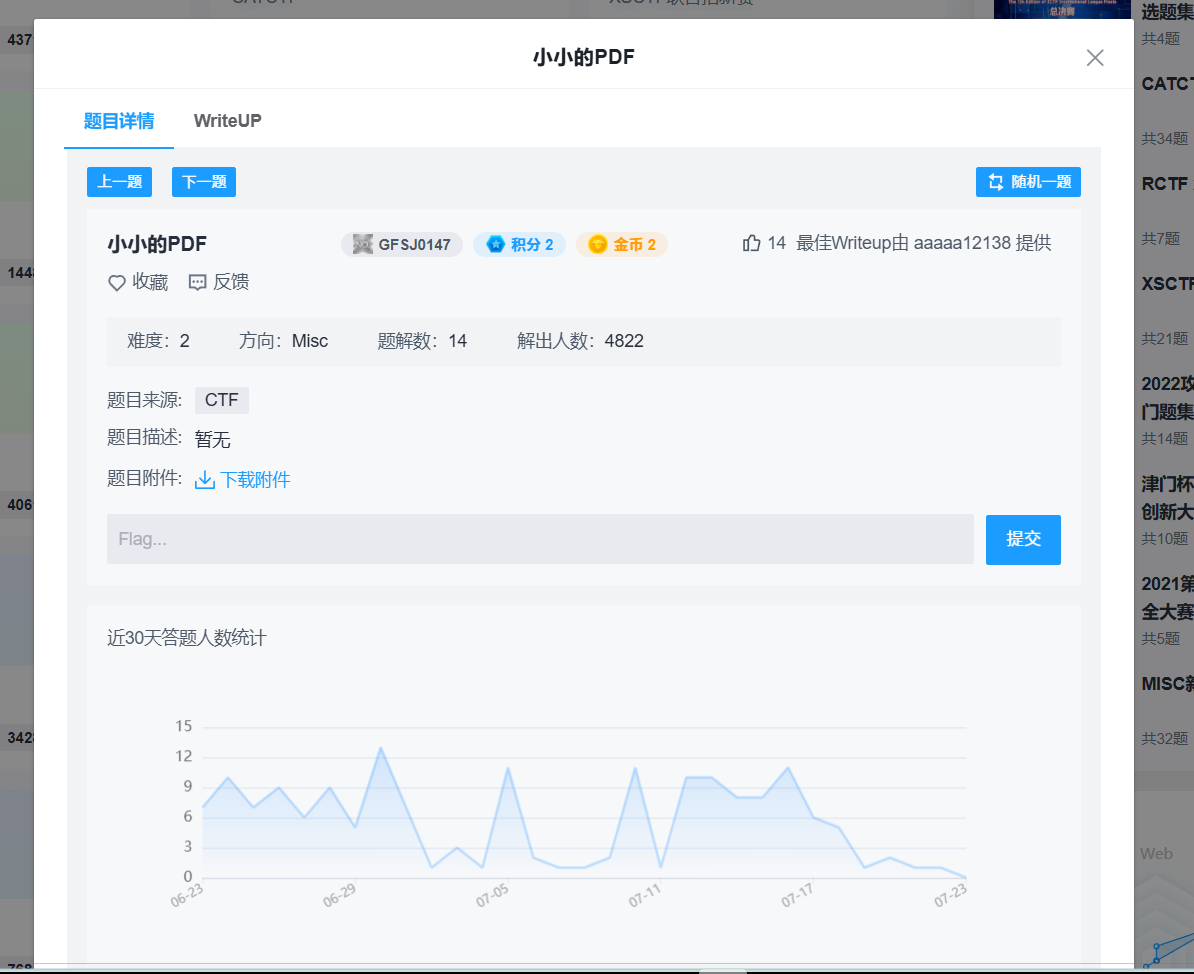Close the 小小的PDF dialog
The image size is (1194, 974).
point(1095,58)
